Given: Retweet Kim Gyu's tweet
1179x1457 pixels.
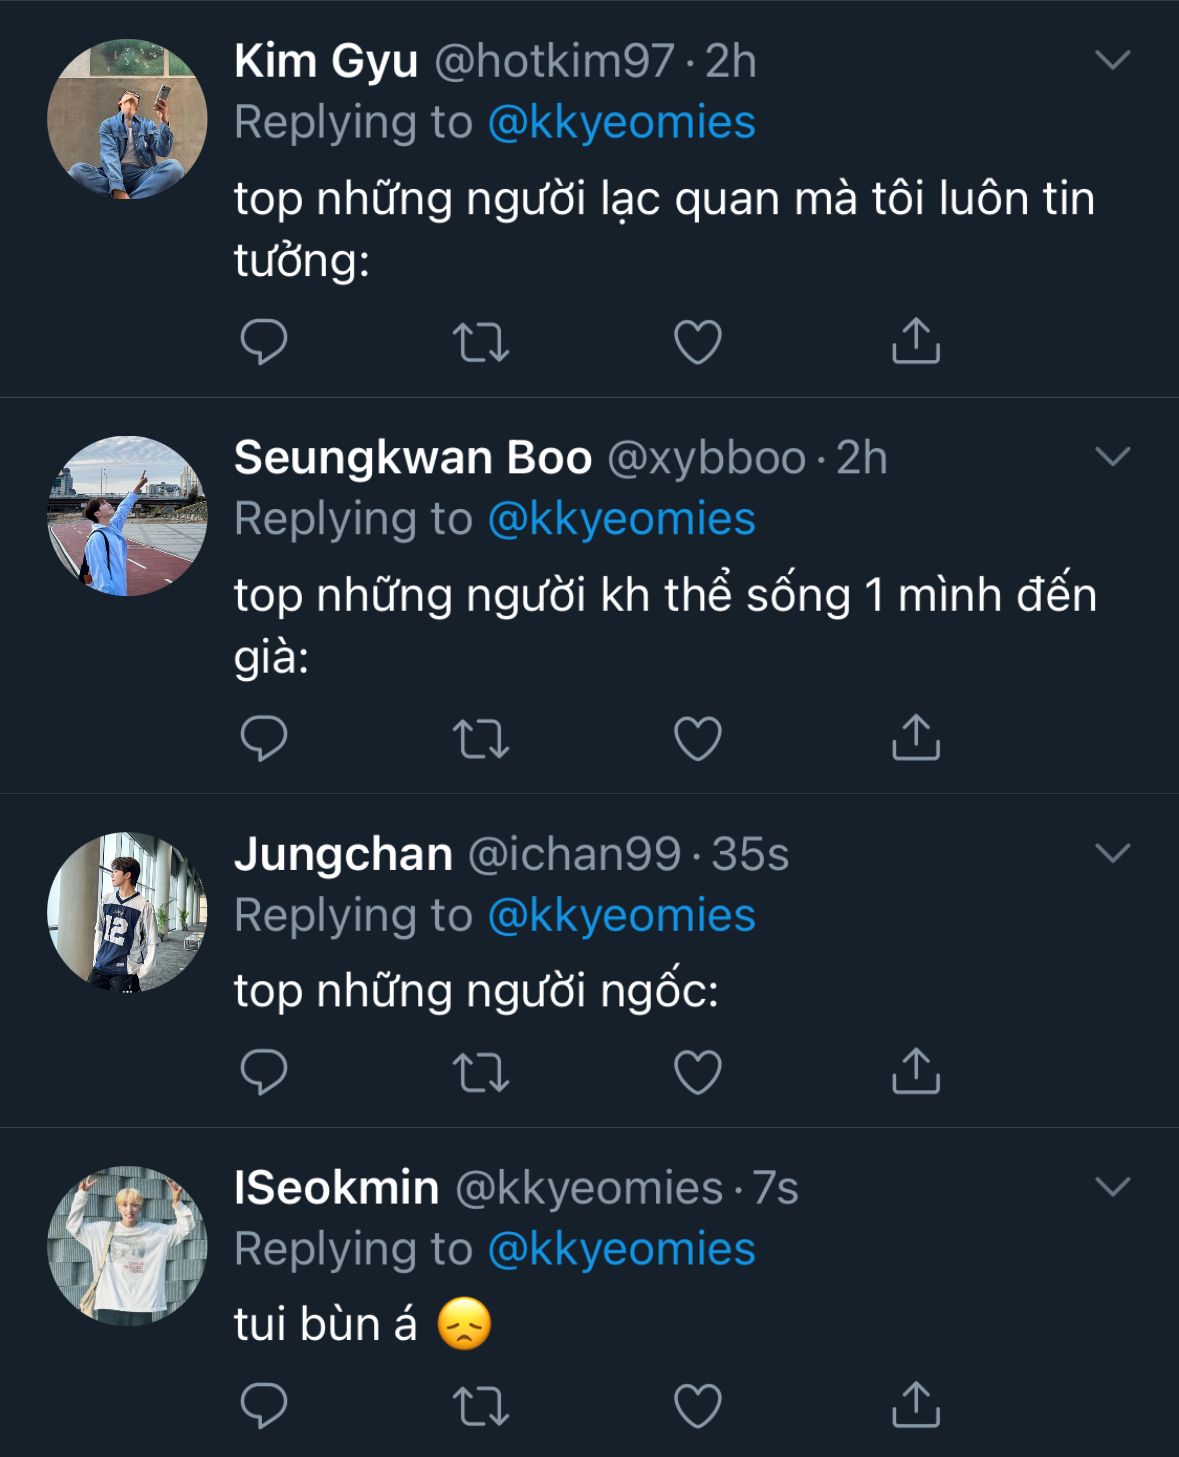Looking at the screenshot, I should point(481,342).
